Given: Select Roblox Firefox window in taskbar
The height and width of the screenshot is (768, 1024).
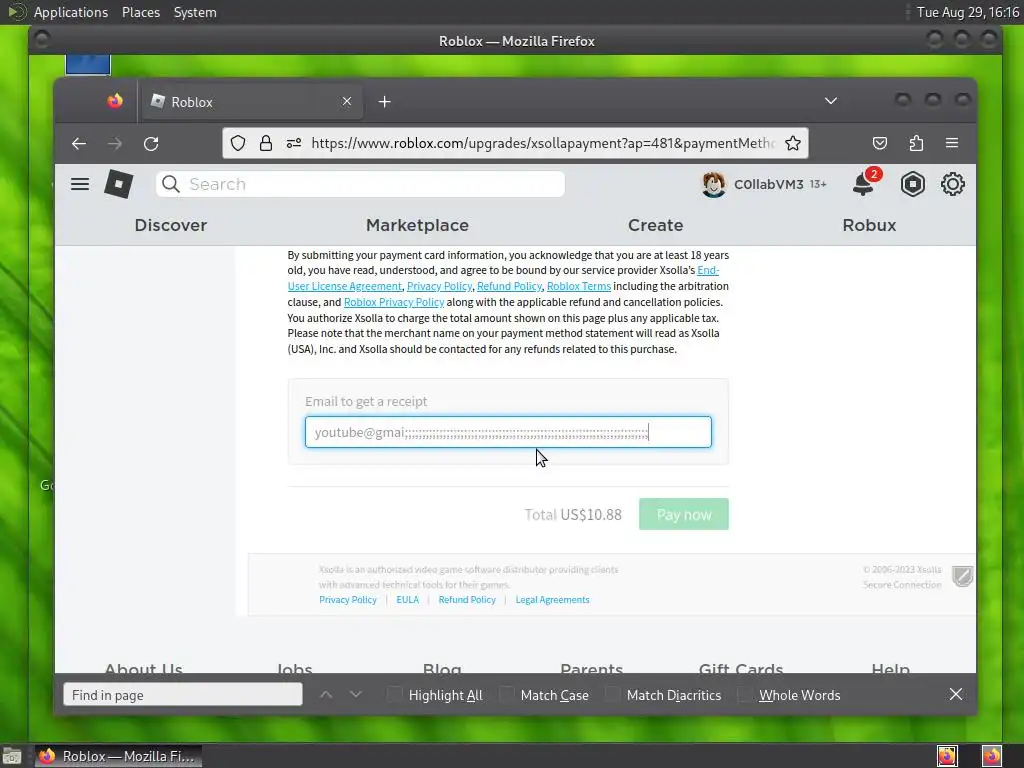Looking at the screenshot, I should 118,756.
